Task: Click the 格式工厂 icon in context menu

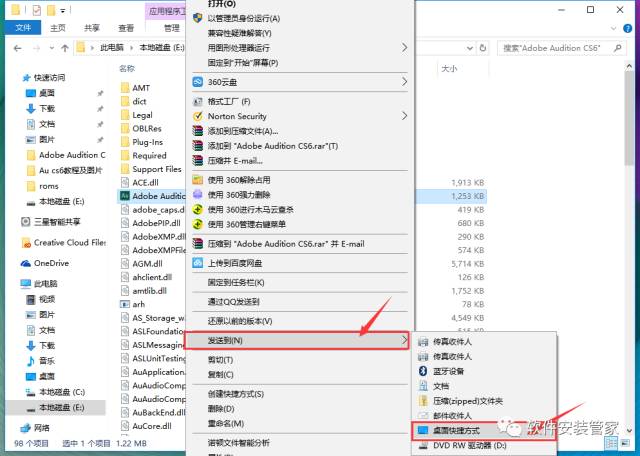Action: [x=198, y=101]
